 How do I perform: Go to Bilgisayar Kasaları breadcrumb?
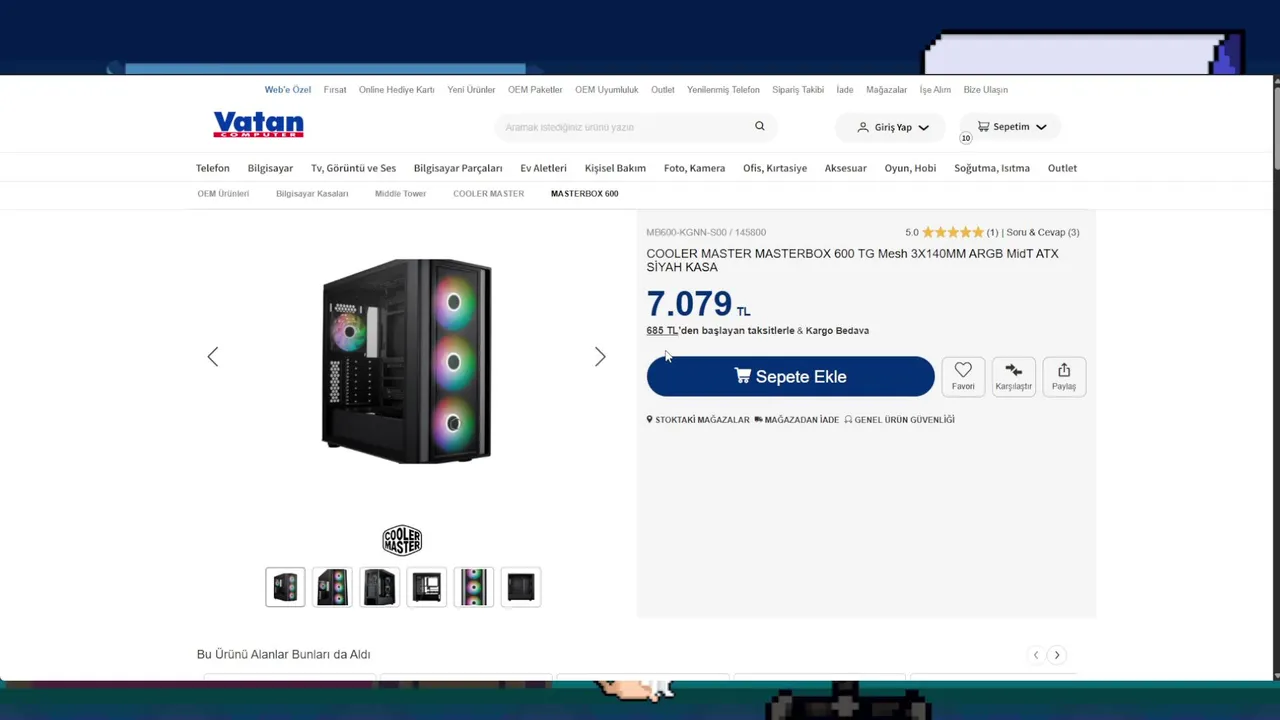[312, 194]
